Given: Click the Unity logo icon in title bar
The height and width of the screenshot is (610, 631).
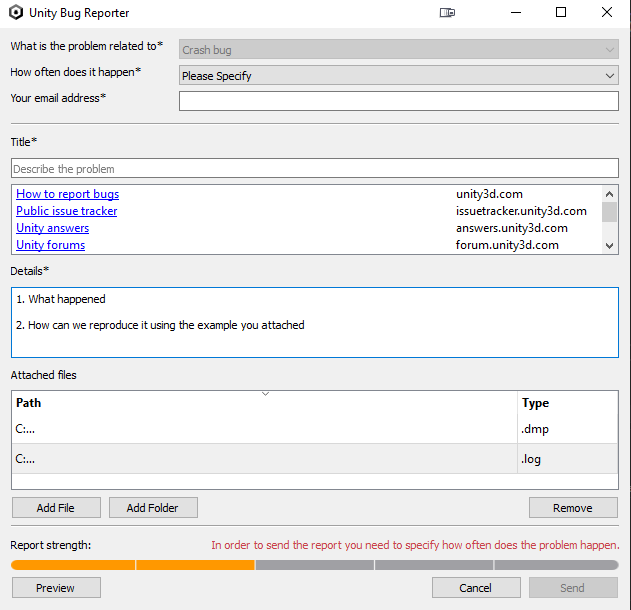Looking at the screenshot, I should point(16,12).
